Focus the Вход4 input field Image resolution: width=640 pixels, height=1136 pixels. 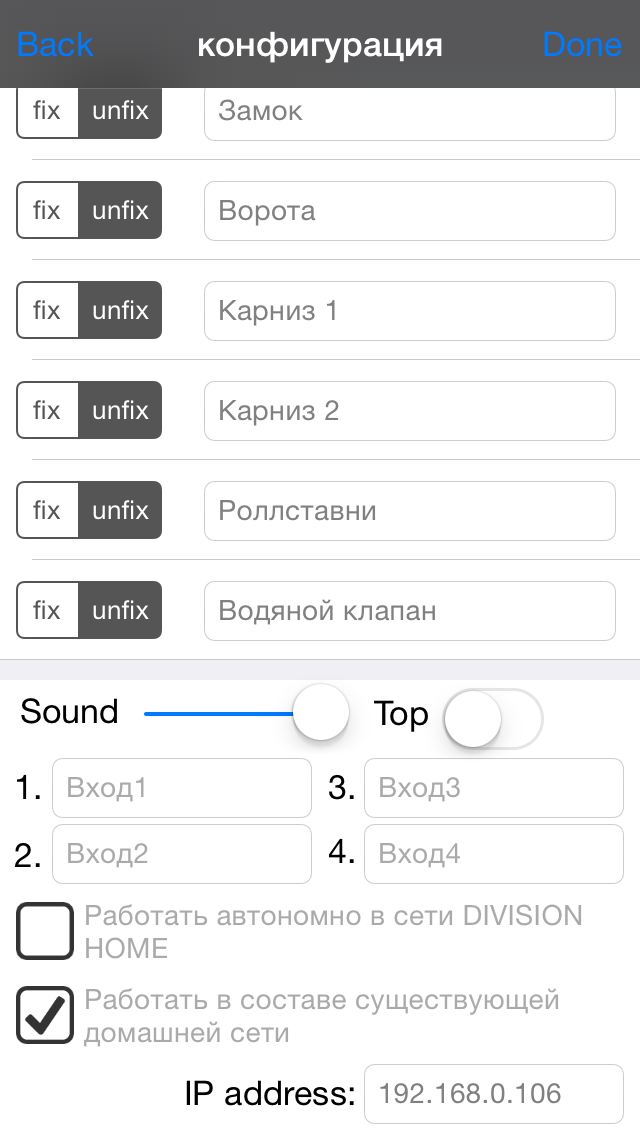pos(493,854)
